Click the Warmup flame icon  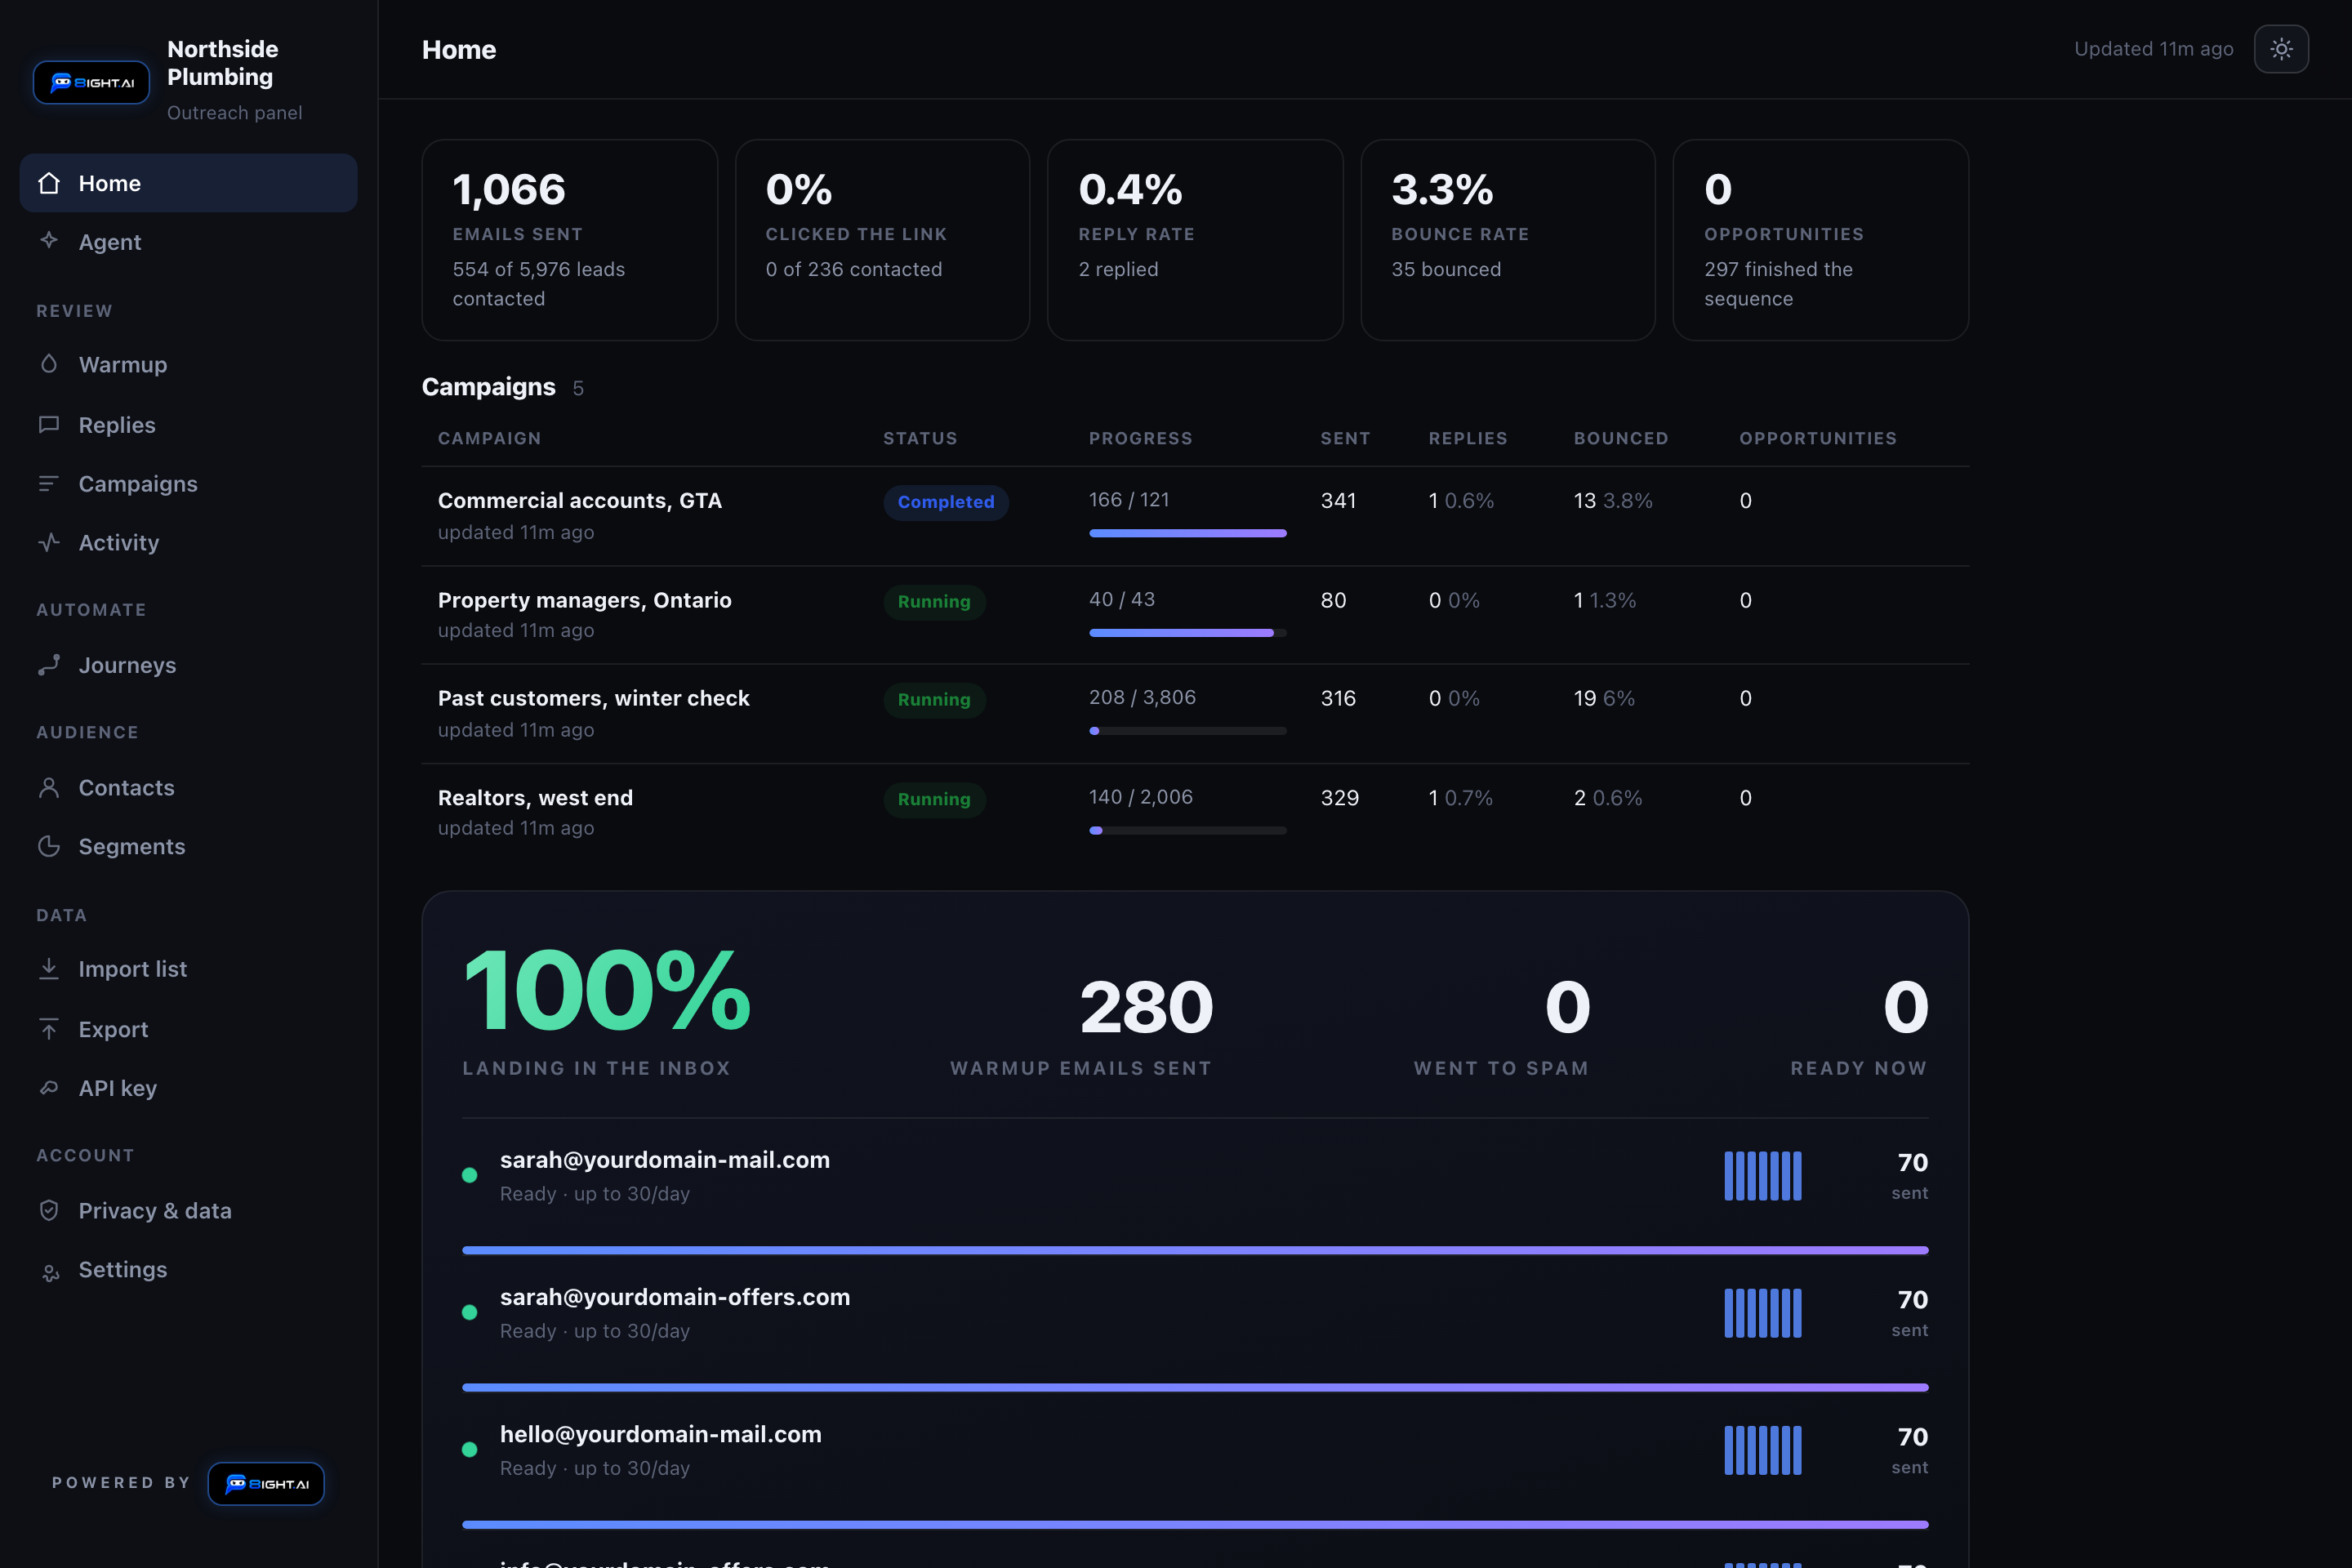[x=49, y=364]
